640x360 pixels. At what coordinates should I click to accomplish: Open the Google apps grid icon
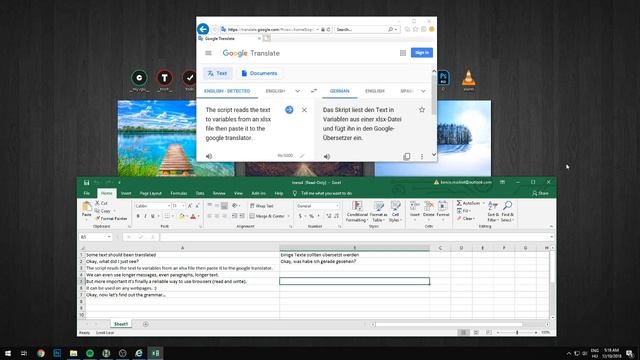[403, 53]
